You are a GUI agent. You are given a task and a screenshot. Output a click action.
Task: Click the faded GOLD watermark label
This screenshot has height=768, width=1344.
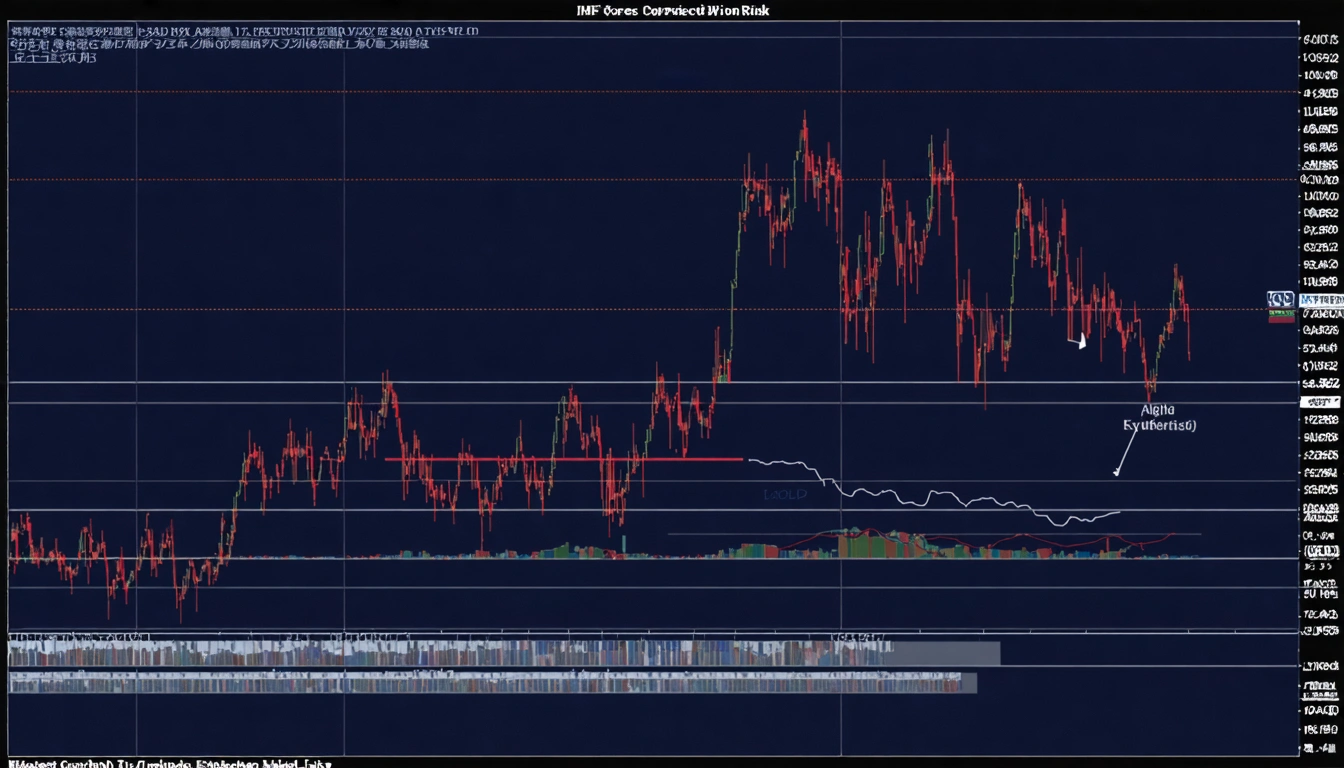(784, 494)
